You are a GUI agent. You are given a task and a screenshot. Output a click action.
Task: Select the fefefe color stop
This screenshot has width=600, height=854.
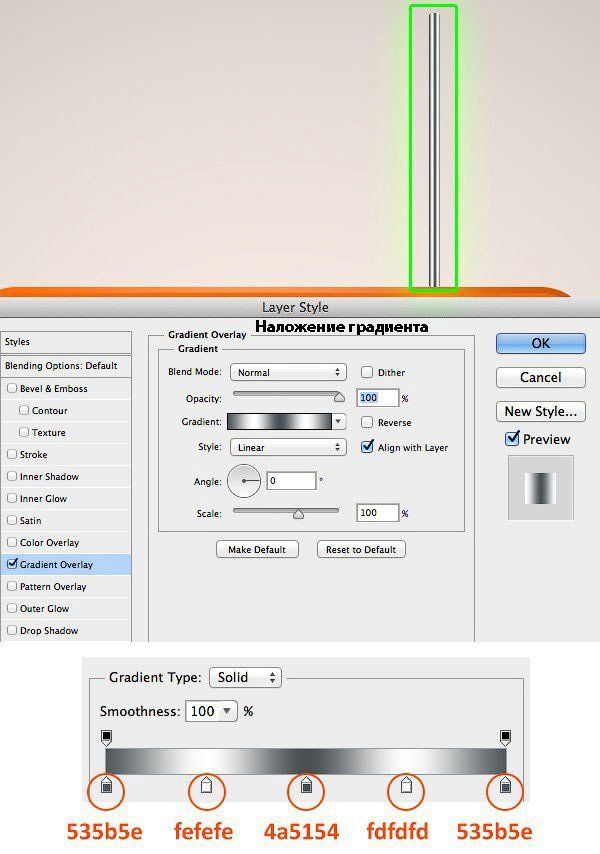click(x=206, y=785)
